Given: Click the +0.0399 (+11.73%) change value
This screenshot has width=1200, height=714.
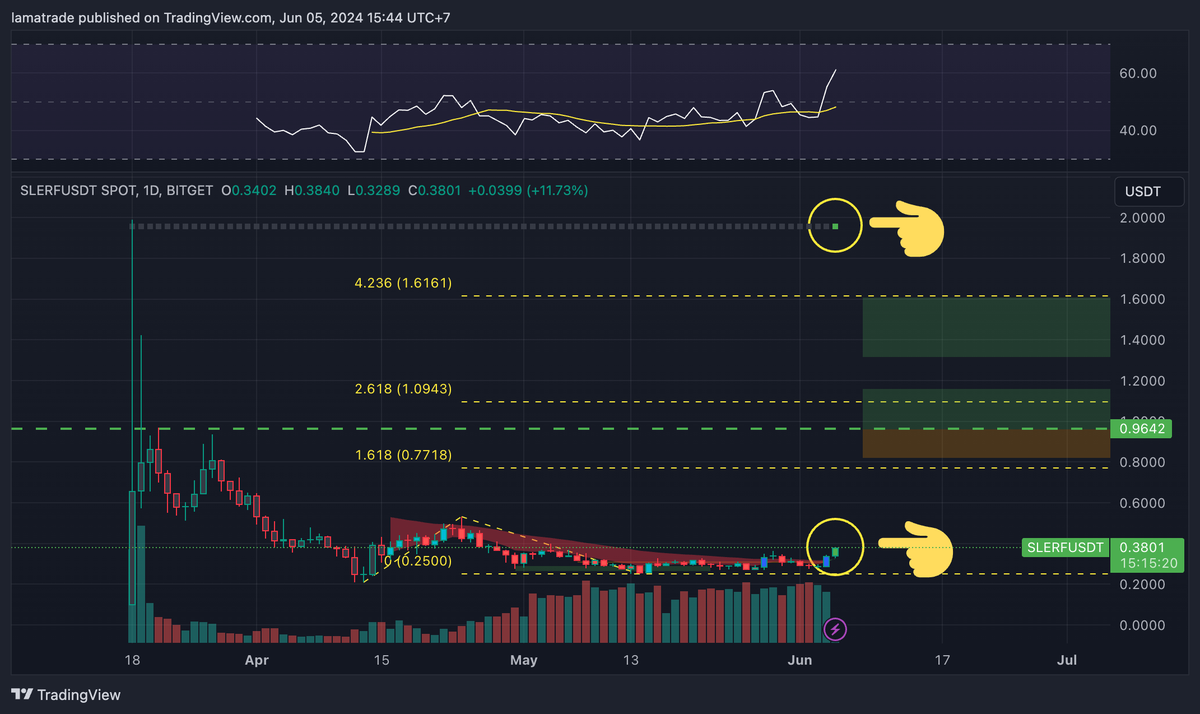Looking at the screenshot, I should (x=530, y=190).
